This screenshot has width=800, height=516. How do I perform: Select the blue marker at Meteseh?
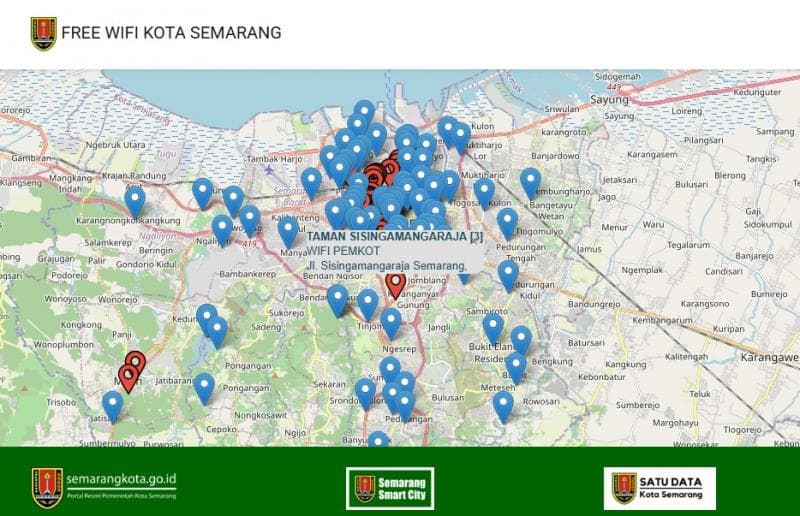(x=515, y=366)
